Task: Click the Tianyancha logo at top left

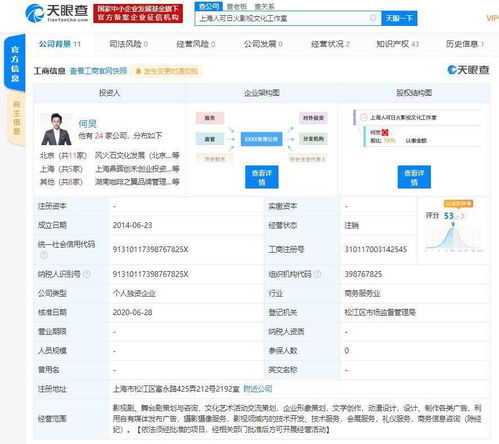Action: [57, 13]
